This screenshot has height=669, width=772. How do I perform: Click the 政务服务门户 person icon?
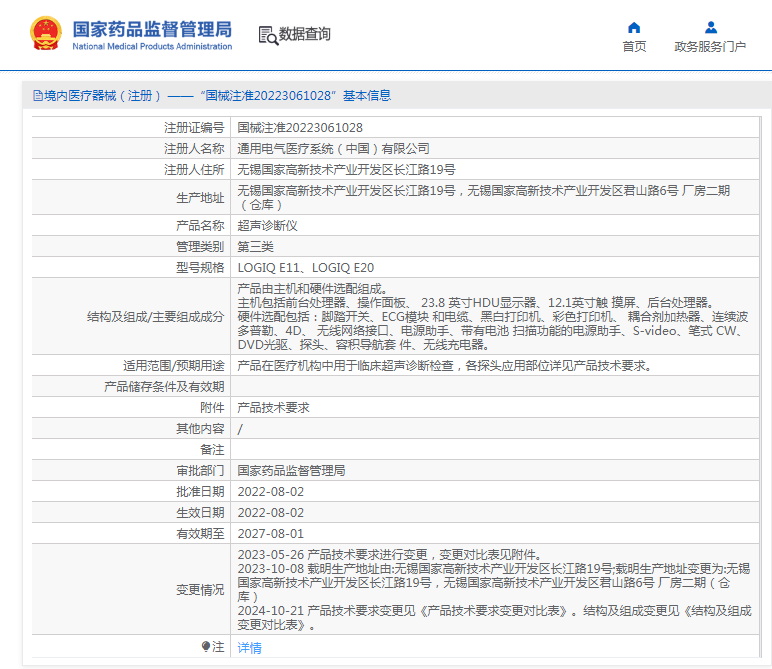point(710,27)
